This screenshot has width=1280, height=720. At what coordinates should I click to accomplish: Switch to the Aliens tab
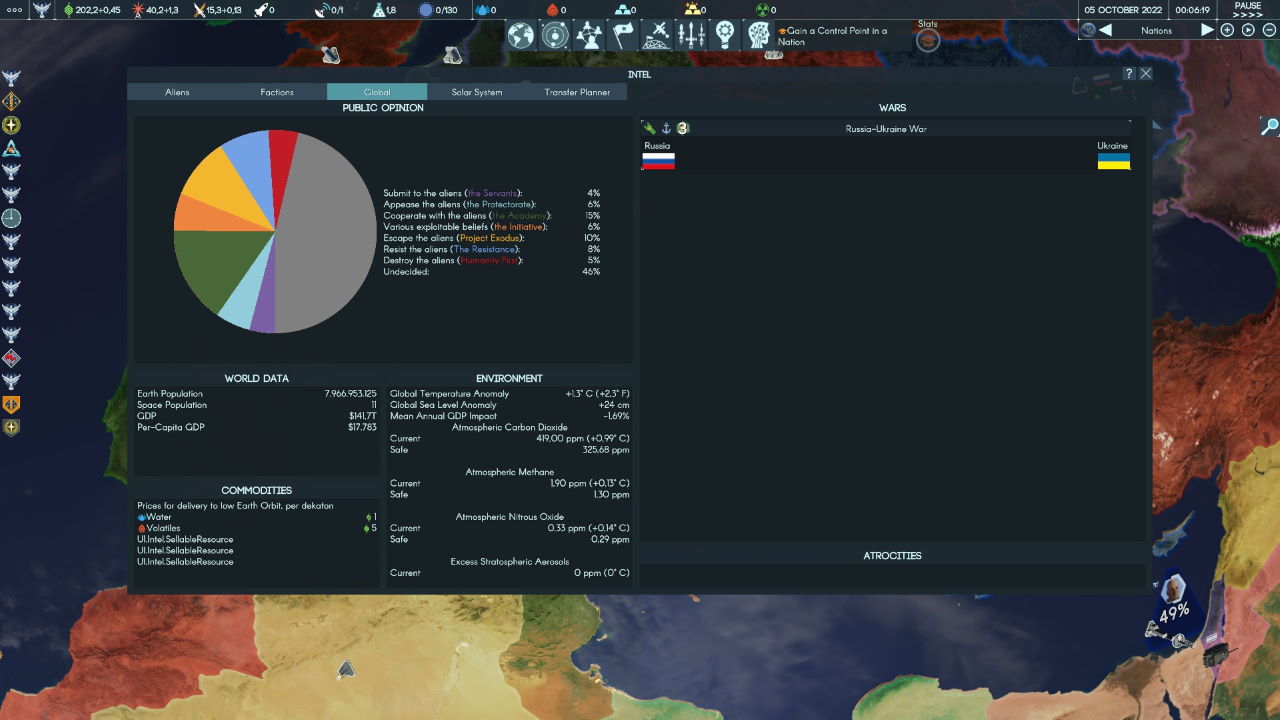177,92
